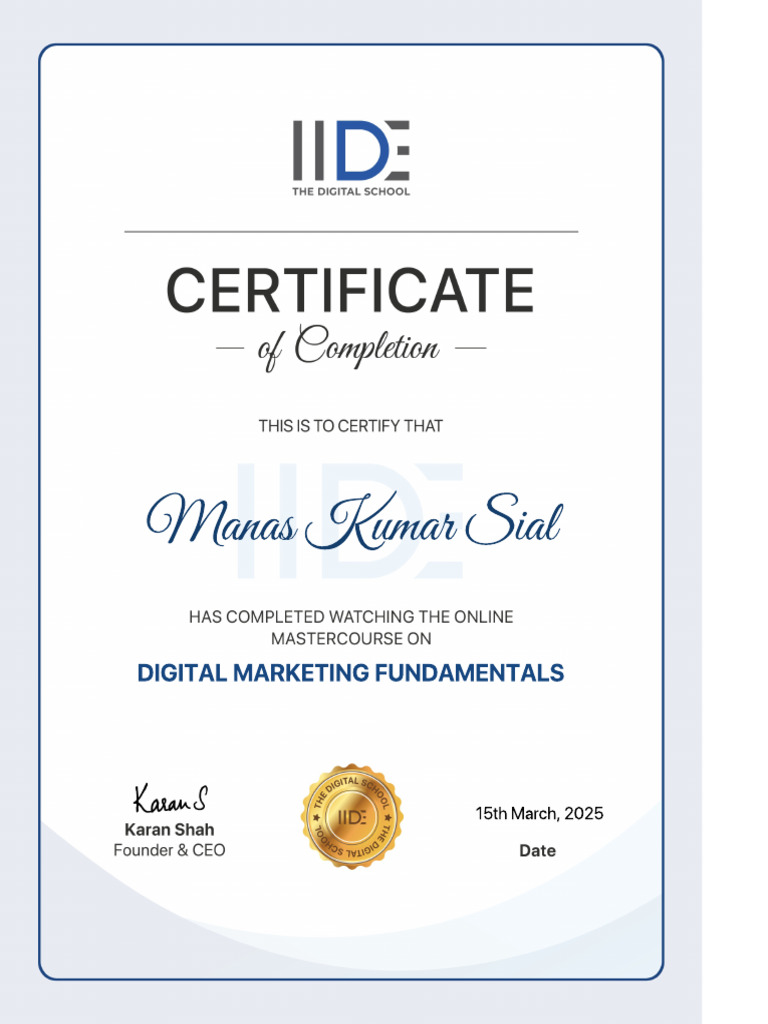The height and width of the screenshot is (1024, 768).
Task: Click 'THE DIGITAL SCHOOL' text under logo
Action: point(351,191)
